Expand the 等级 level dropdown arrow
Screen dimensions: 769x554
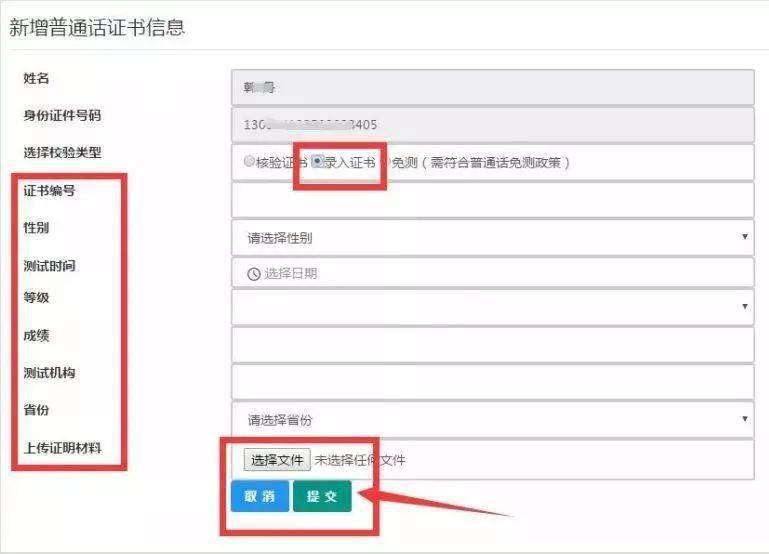click(744, 306)
